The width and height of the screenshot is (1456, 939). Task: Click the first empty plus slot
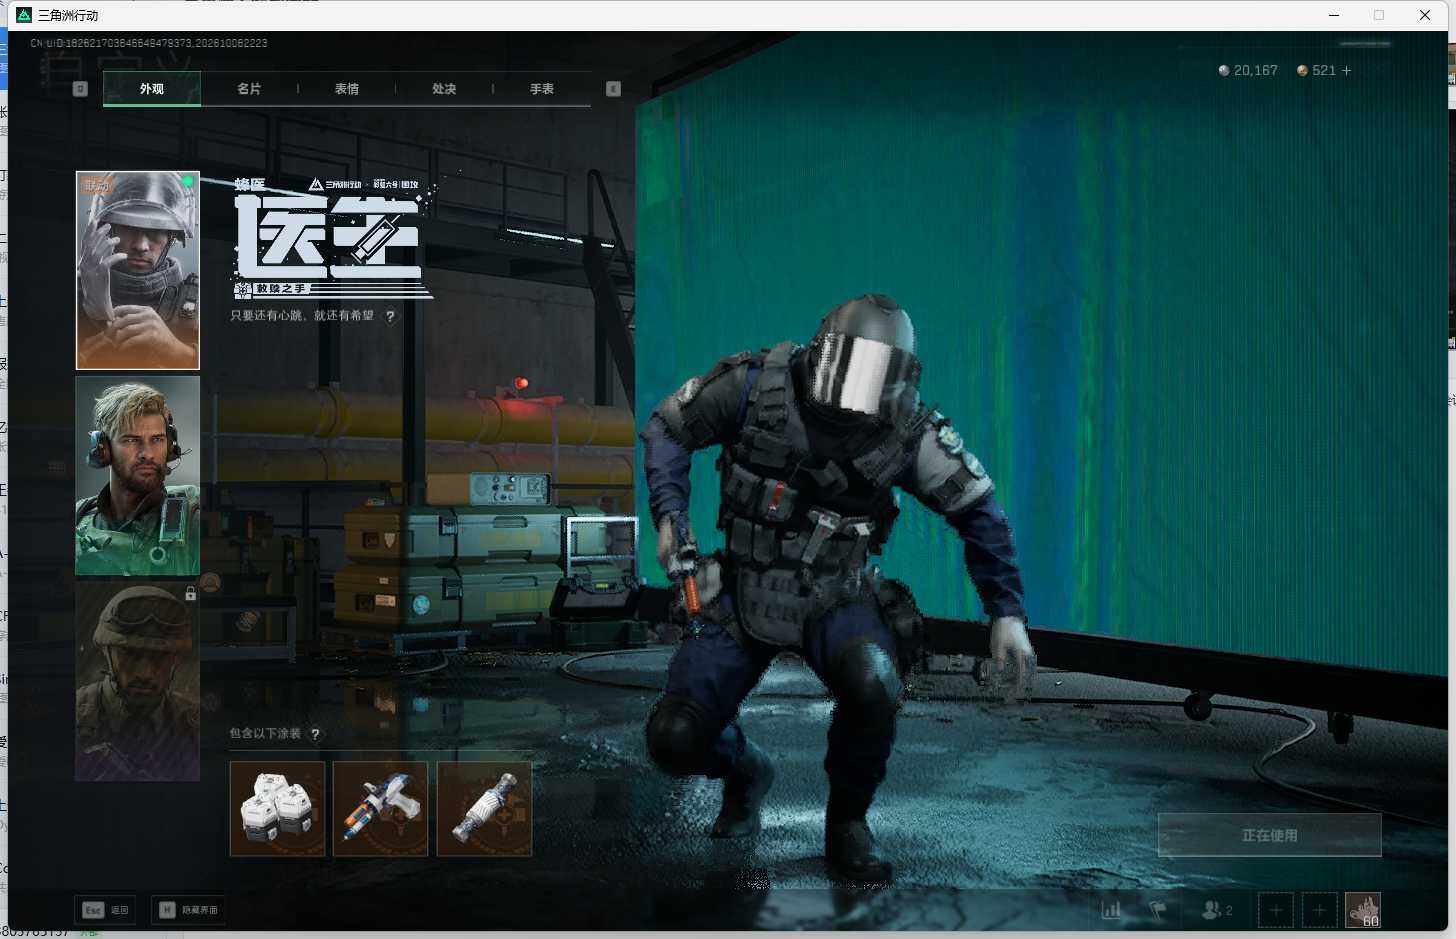pyautogui.click(x=1276, y=910)
